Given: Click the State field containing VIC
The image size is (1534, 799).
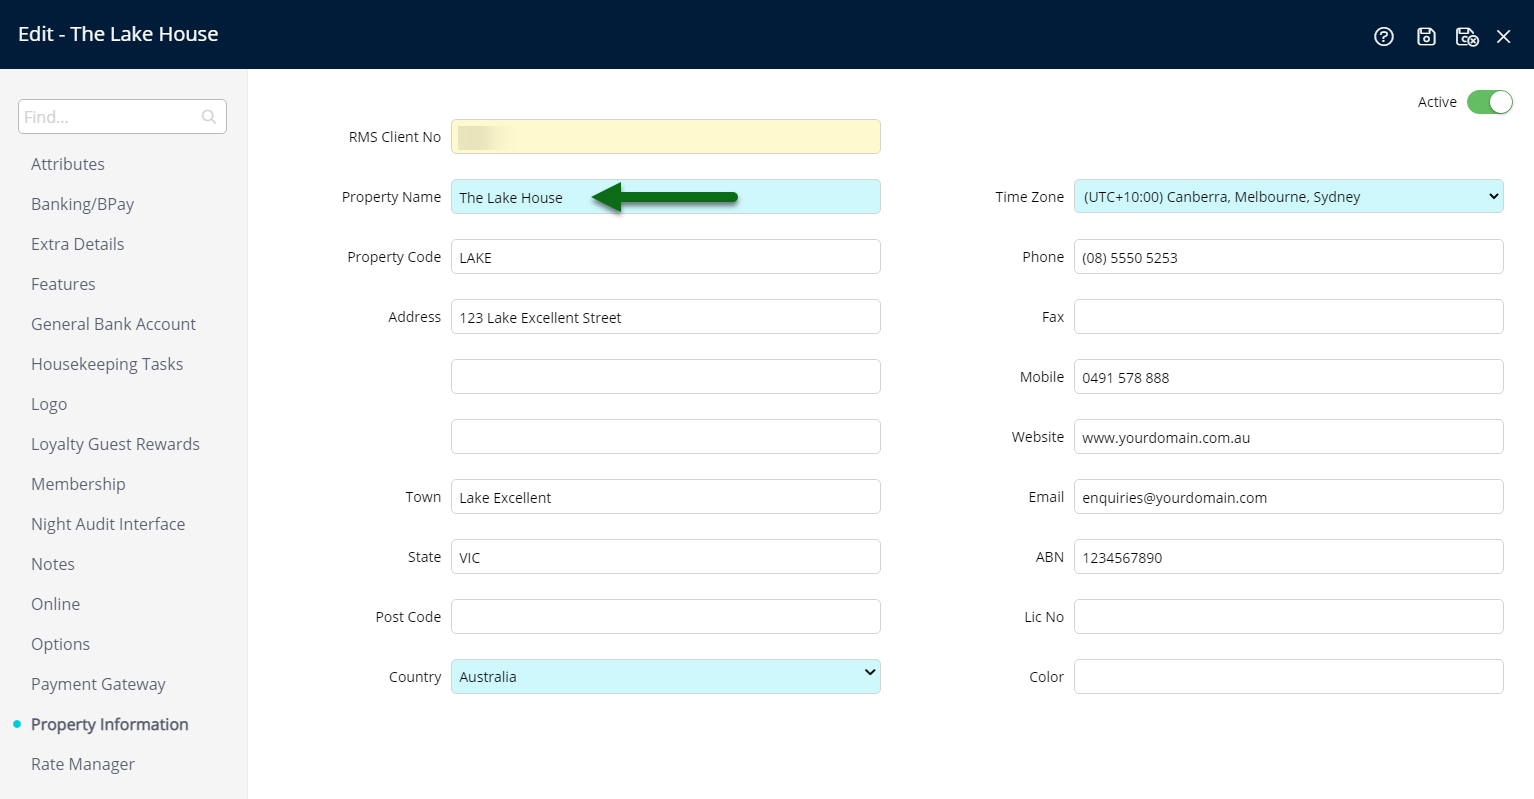Looking at the screenshot, I should pos(666,556).
